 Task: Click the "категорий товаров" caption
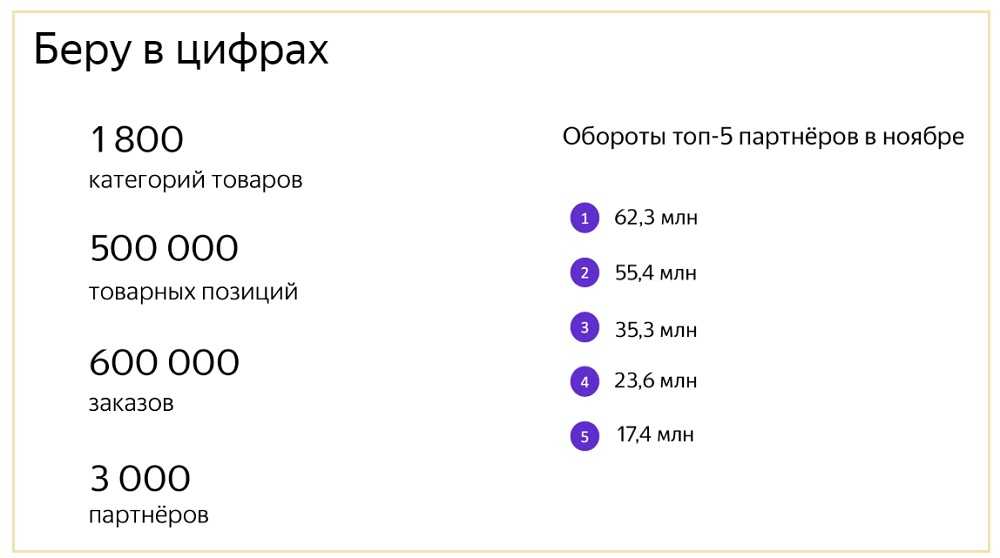click(195, 181)
